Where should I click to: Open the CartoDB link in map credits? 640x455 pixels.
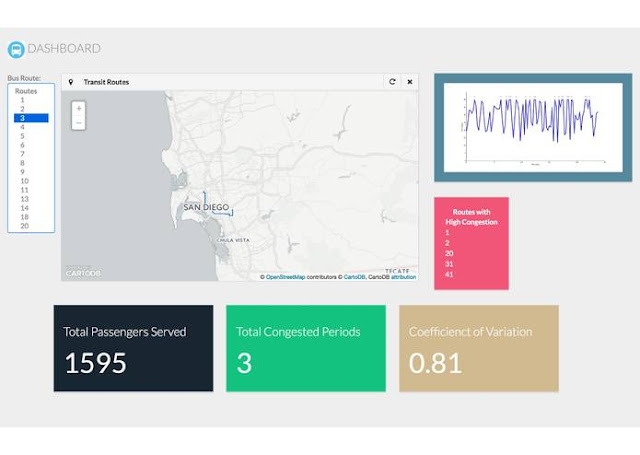click(354, 277)
